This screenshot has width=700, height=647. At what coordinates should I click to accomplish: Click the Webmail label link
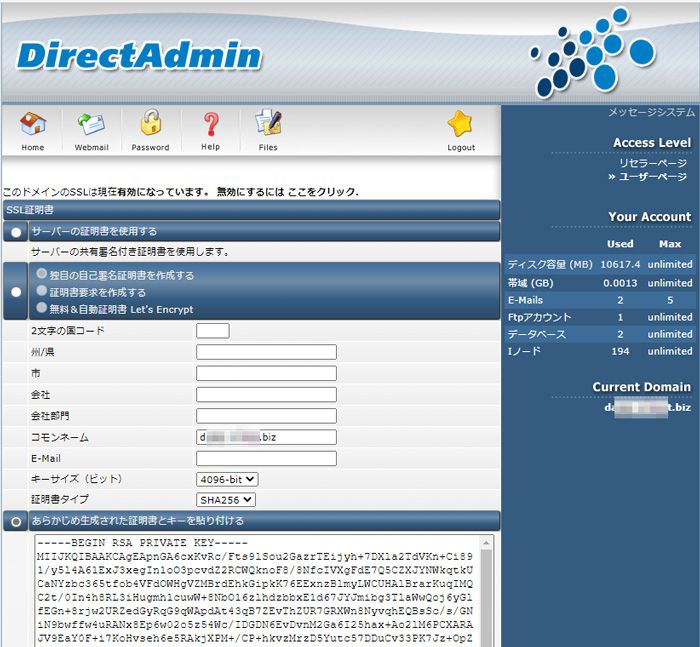[x=92, y=147]
